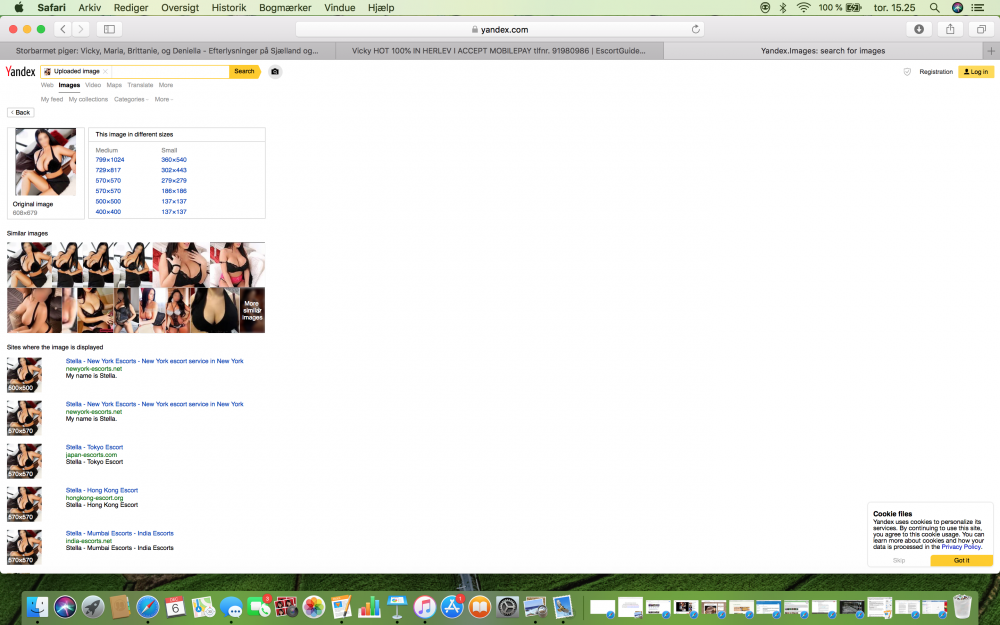Open the More link beside Translate
The width and height of the screenshot is (1000, 625).
[x=166, y=86]
